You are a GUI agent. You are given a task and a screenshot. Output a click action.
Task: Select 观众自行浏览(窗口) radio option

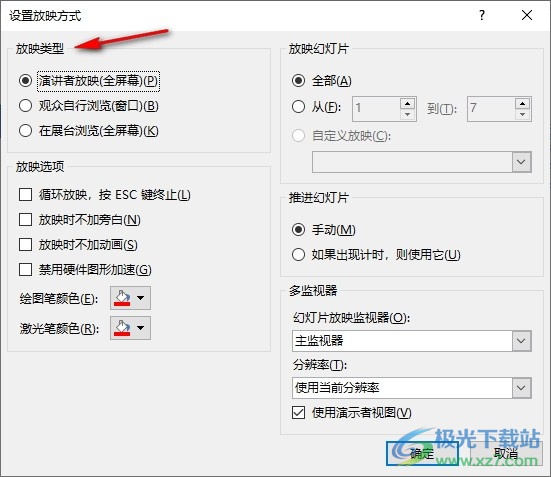tap(26, 105)
